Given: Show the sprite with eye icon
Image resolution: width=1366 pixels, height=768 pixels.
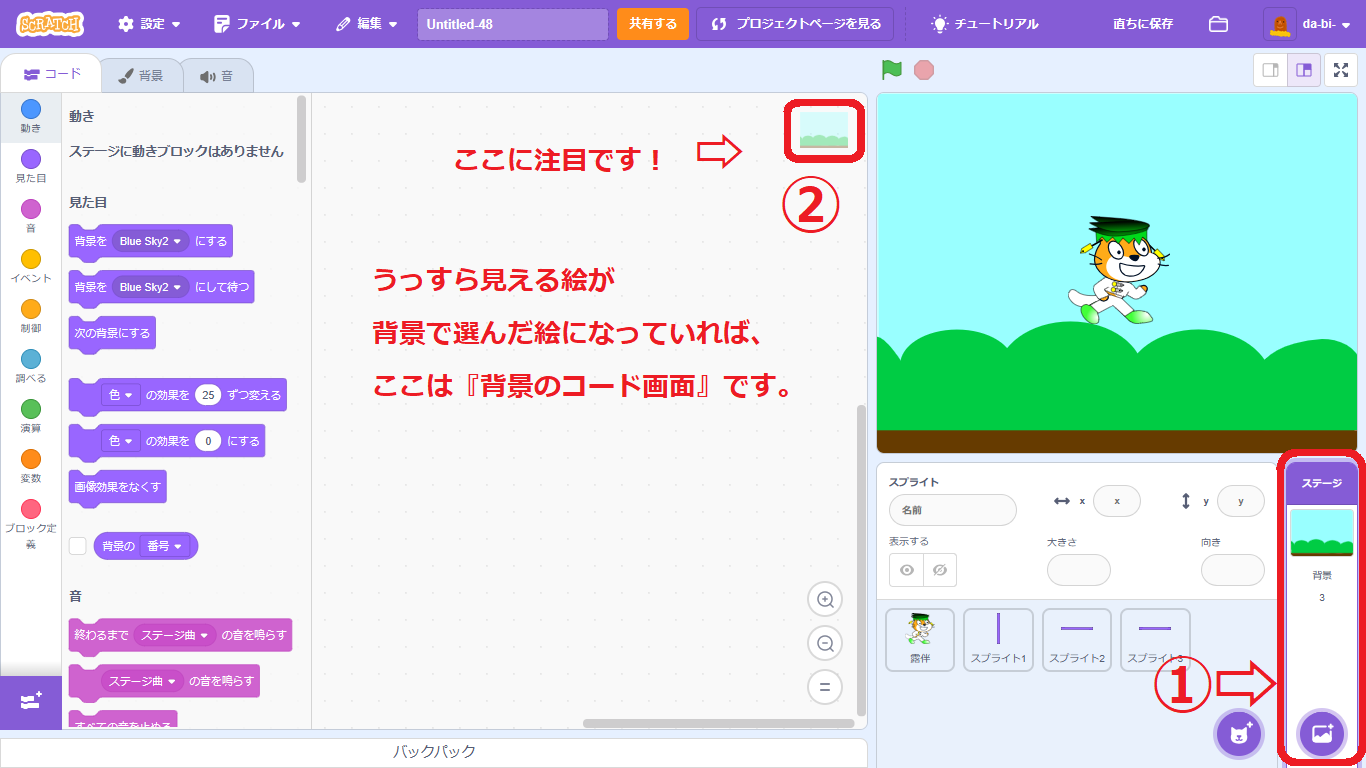Looking at the screenshot, I should click(x=907, y=570).
